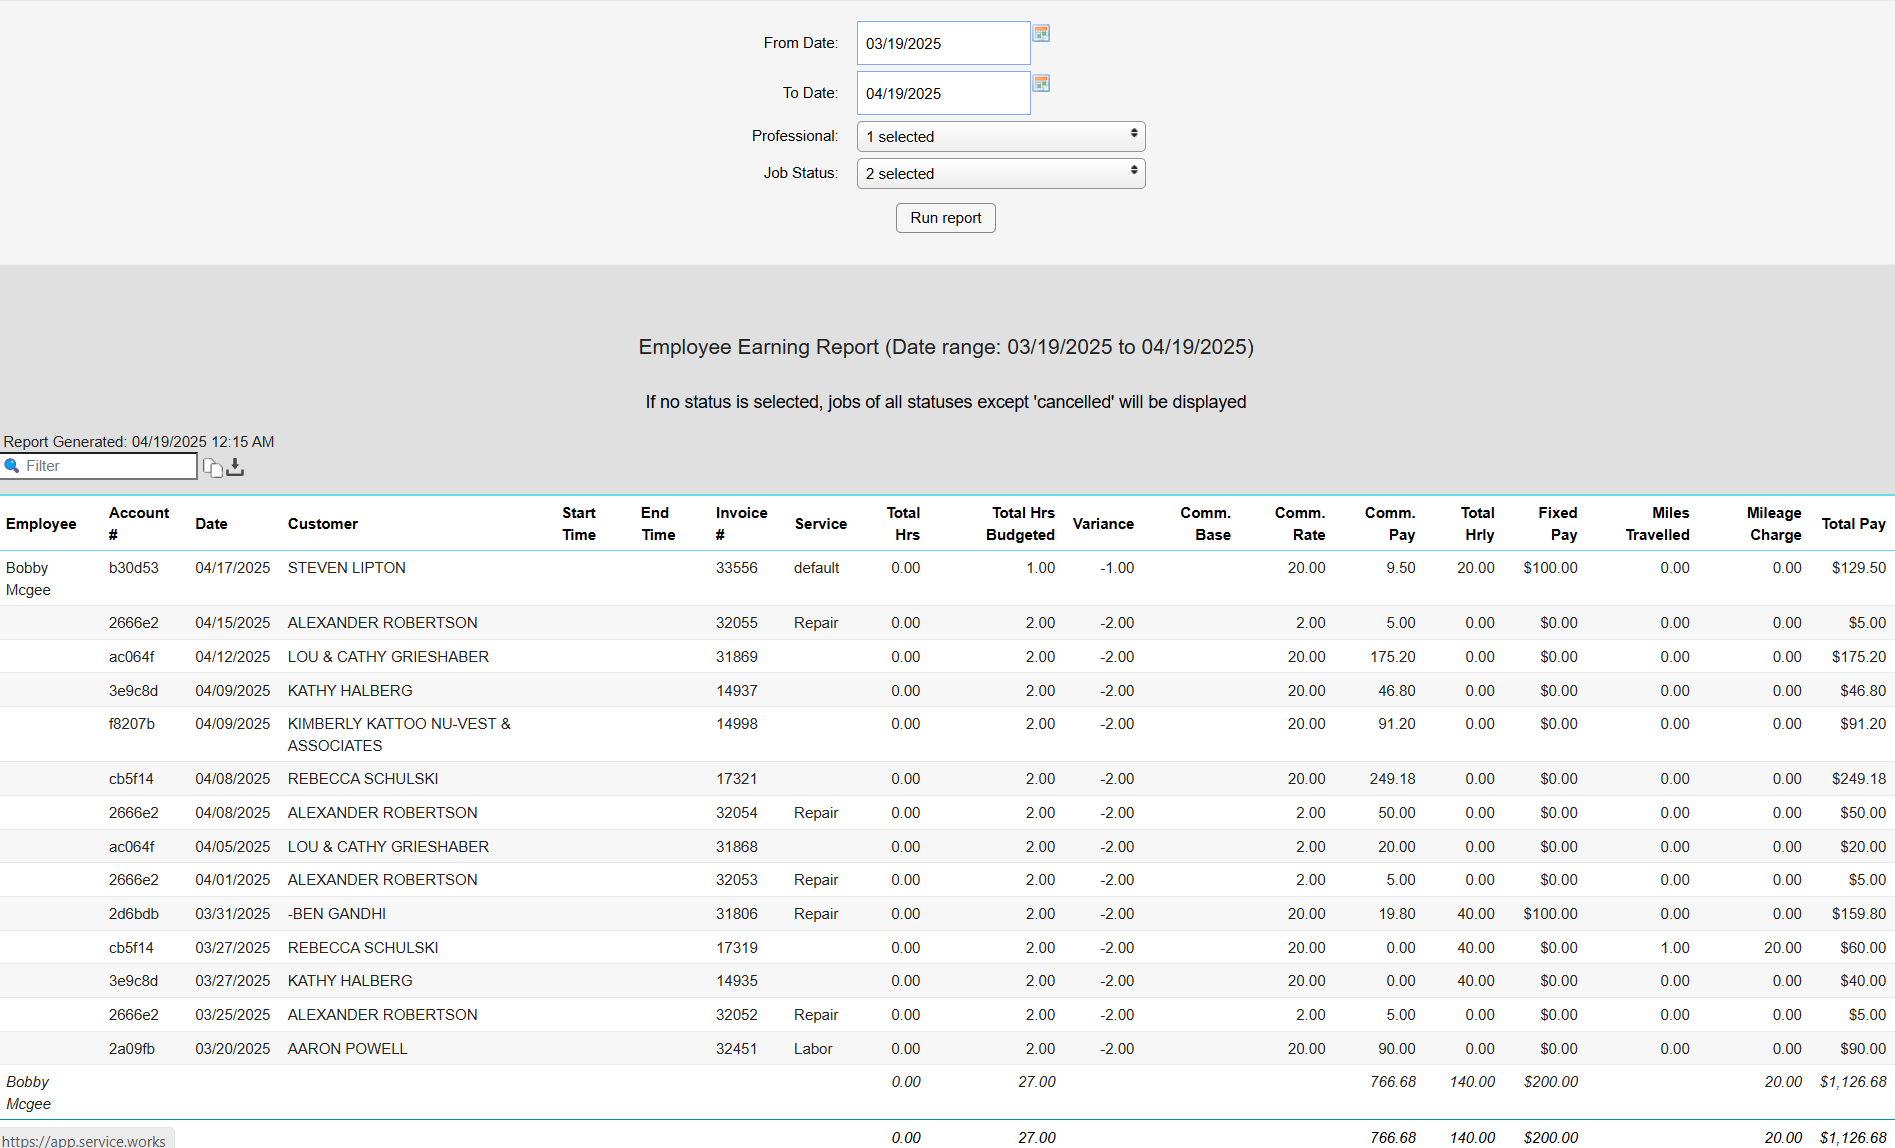Click account b30d53 cell
Viewport: 1895px width, 1148px height.
click(134, 568)
